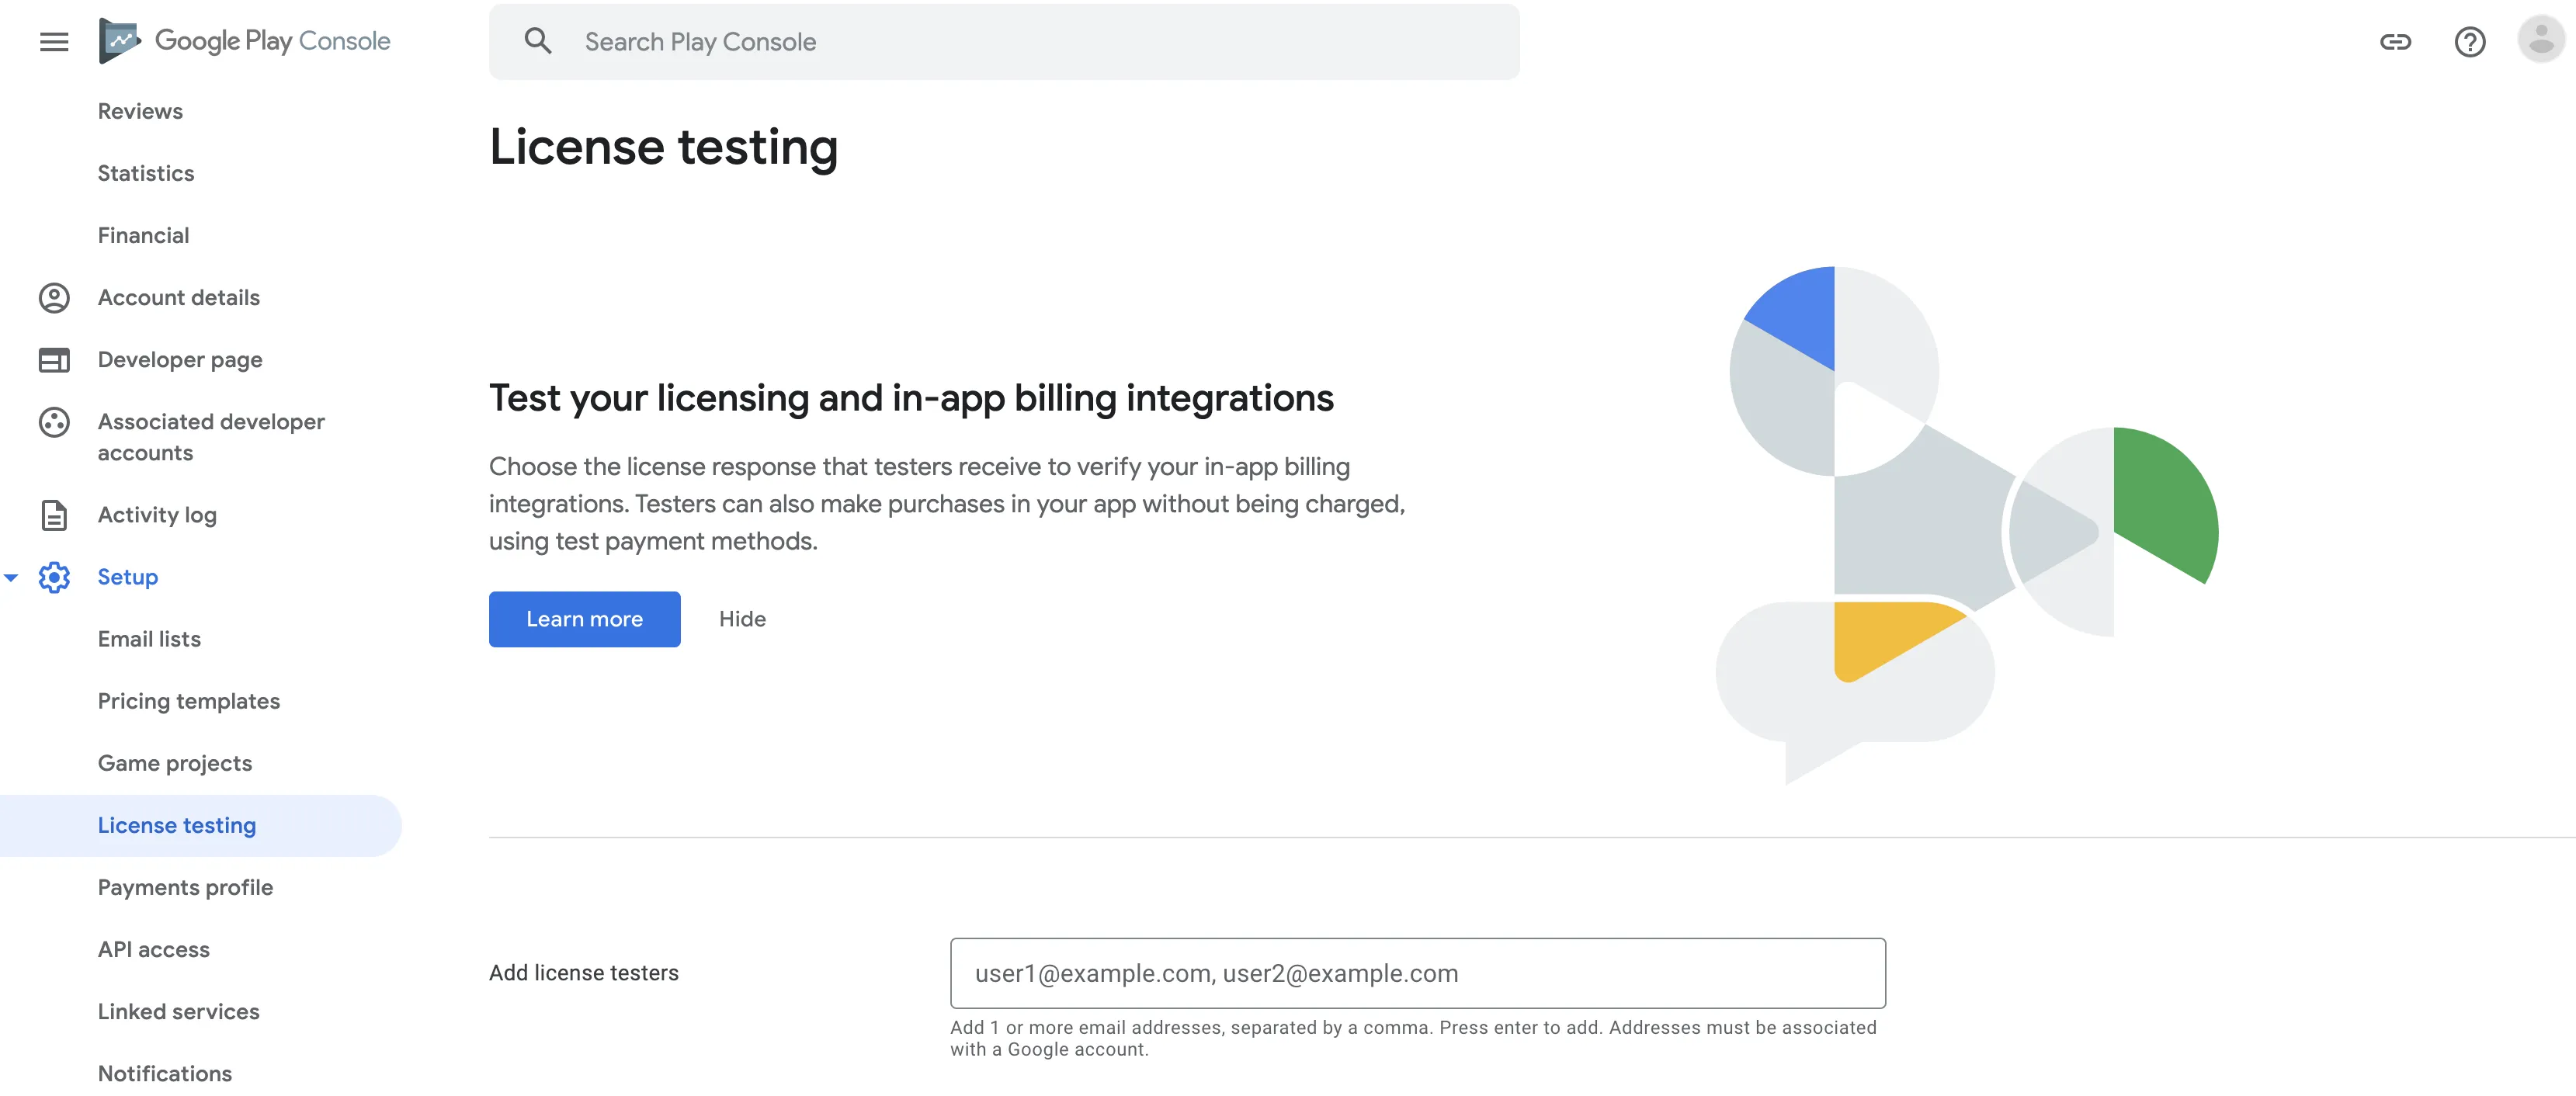
Task: Open Email lists in the sidebar
Action: point(149,638)
